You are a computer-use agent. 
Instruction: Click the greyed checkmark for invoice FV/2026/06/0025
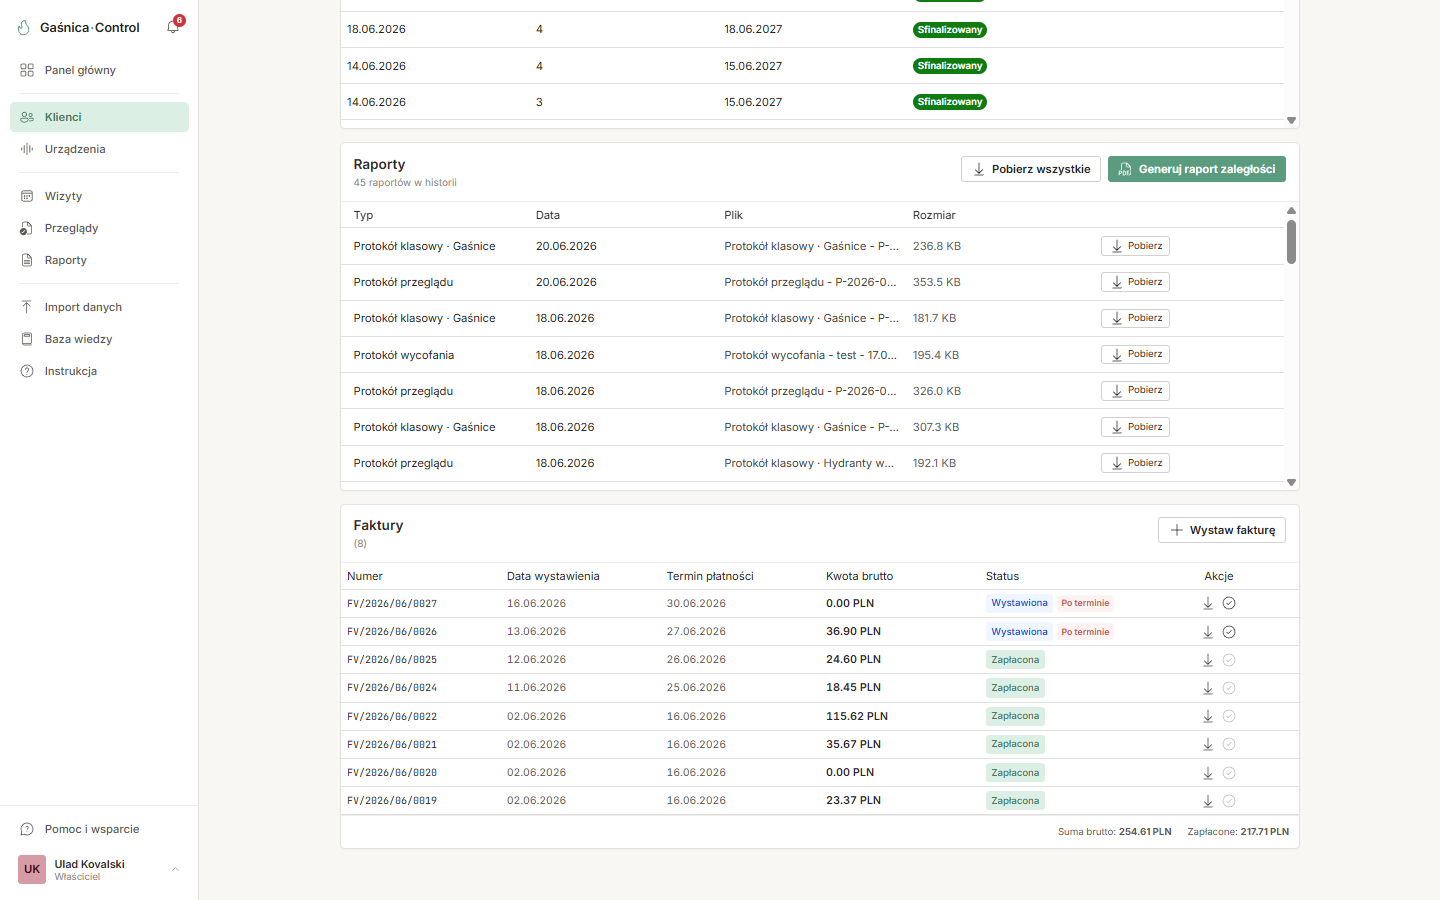1229,660
